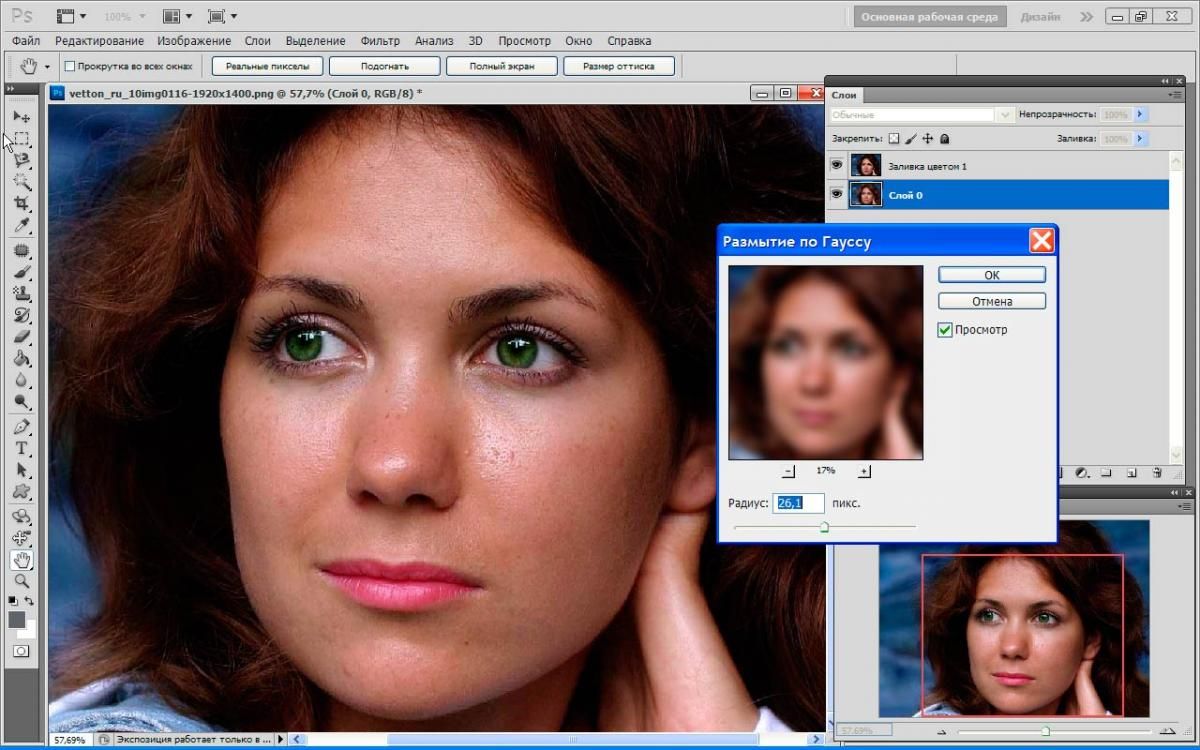Click the foreground color swatch
1200x750 pixels.
click(x=17, y=620)
